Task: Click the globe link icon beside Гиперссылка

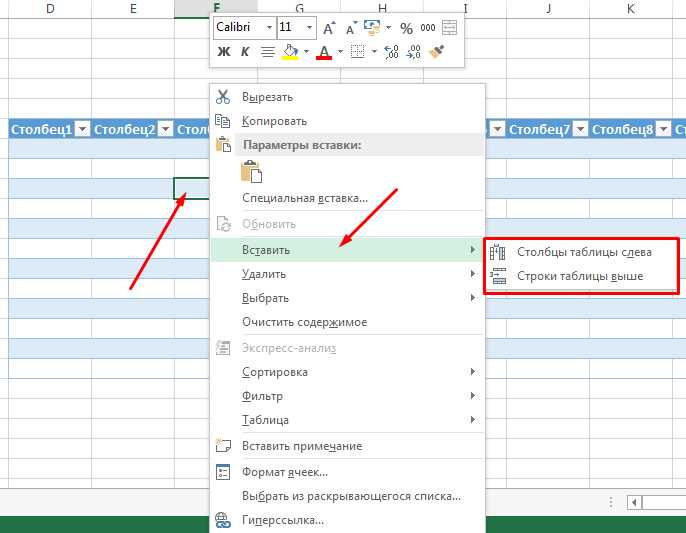Action: pos(223,520)
